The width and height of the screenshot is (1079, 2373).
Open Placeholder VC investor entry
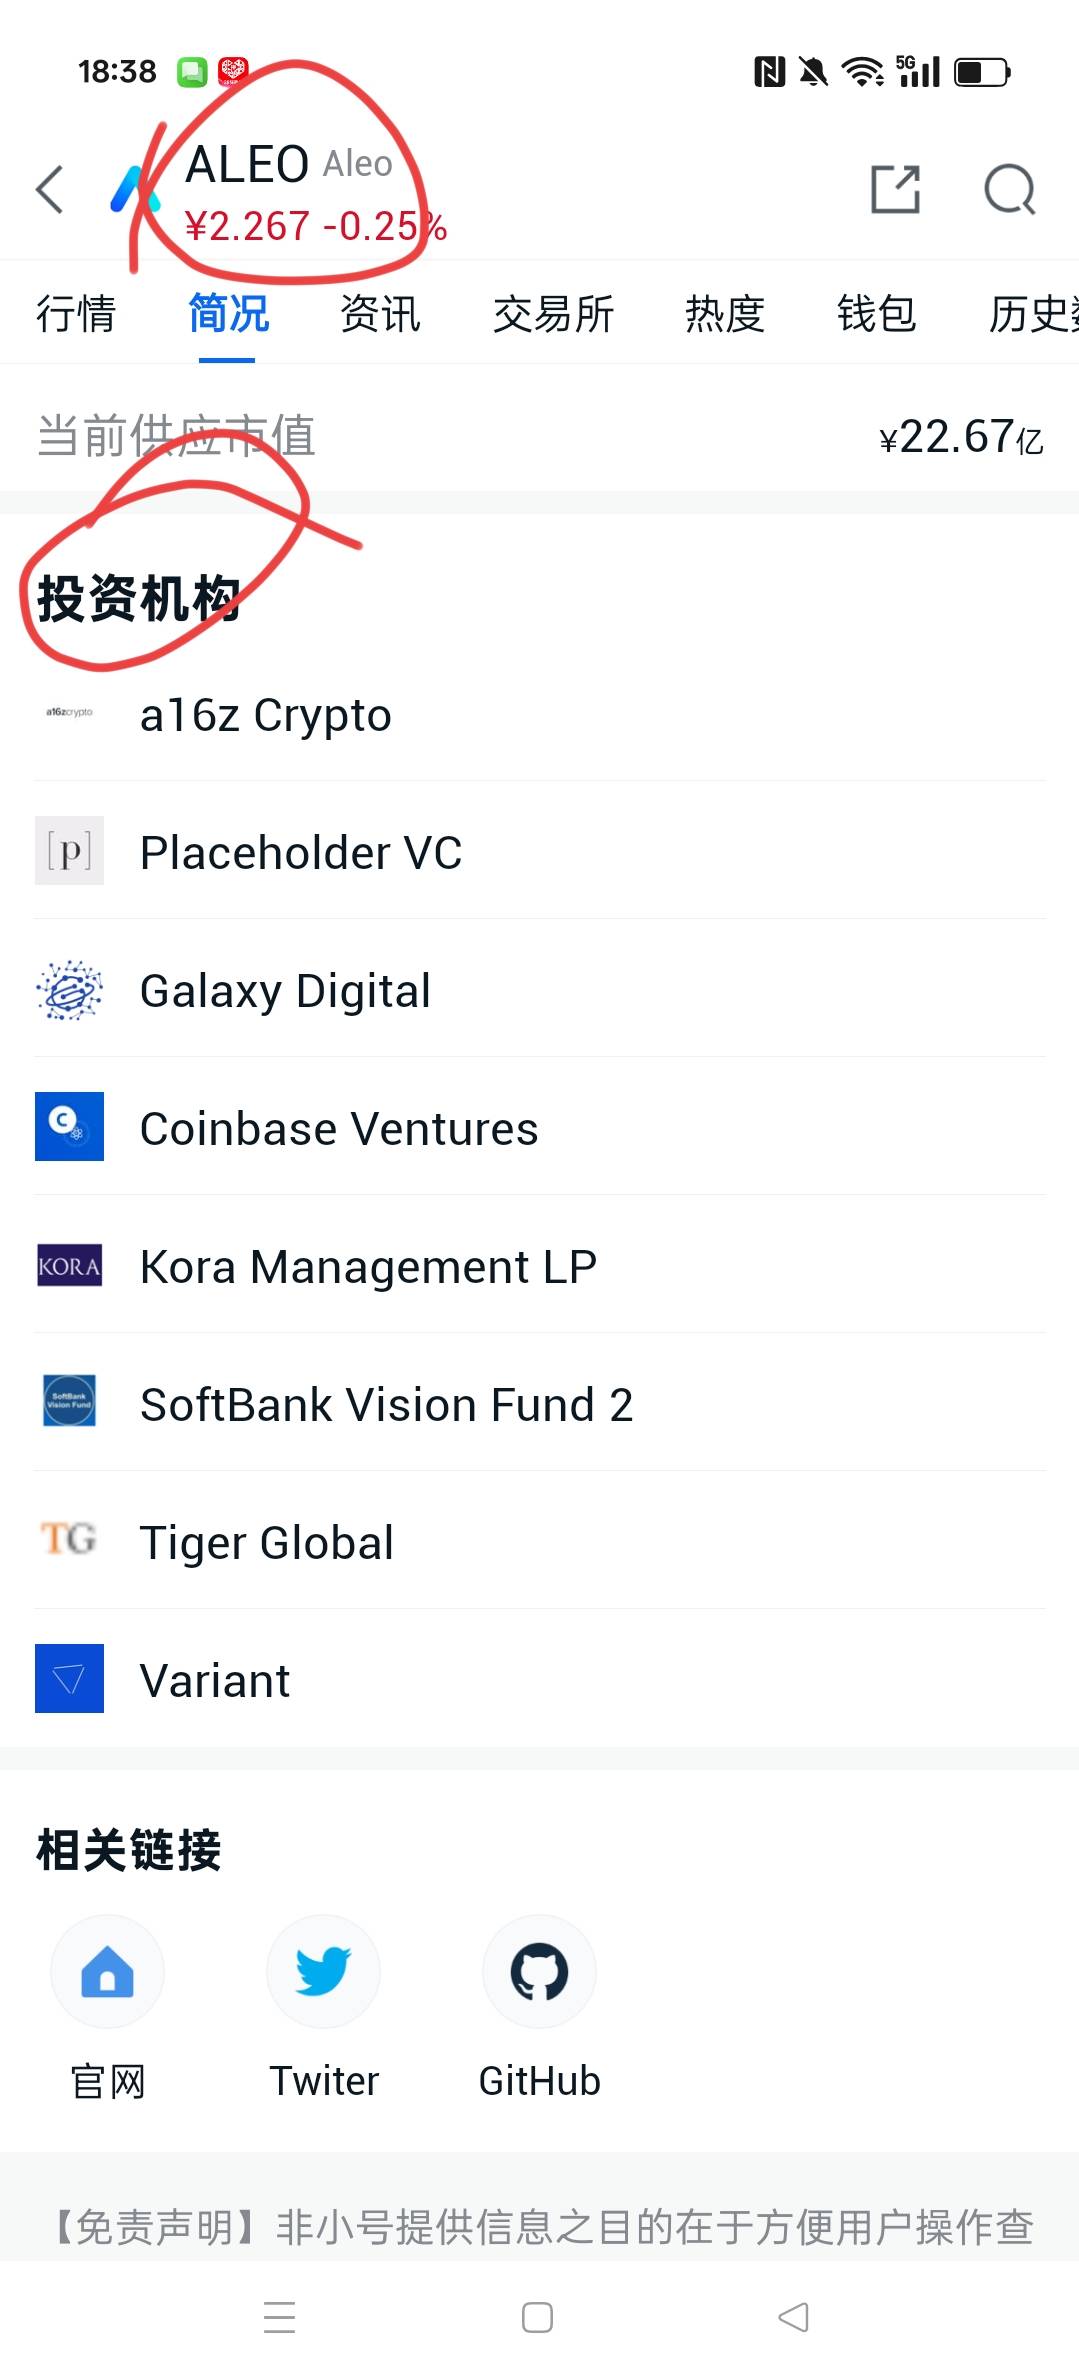[x=300, y=853]
